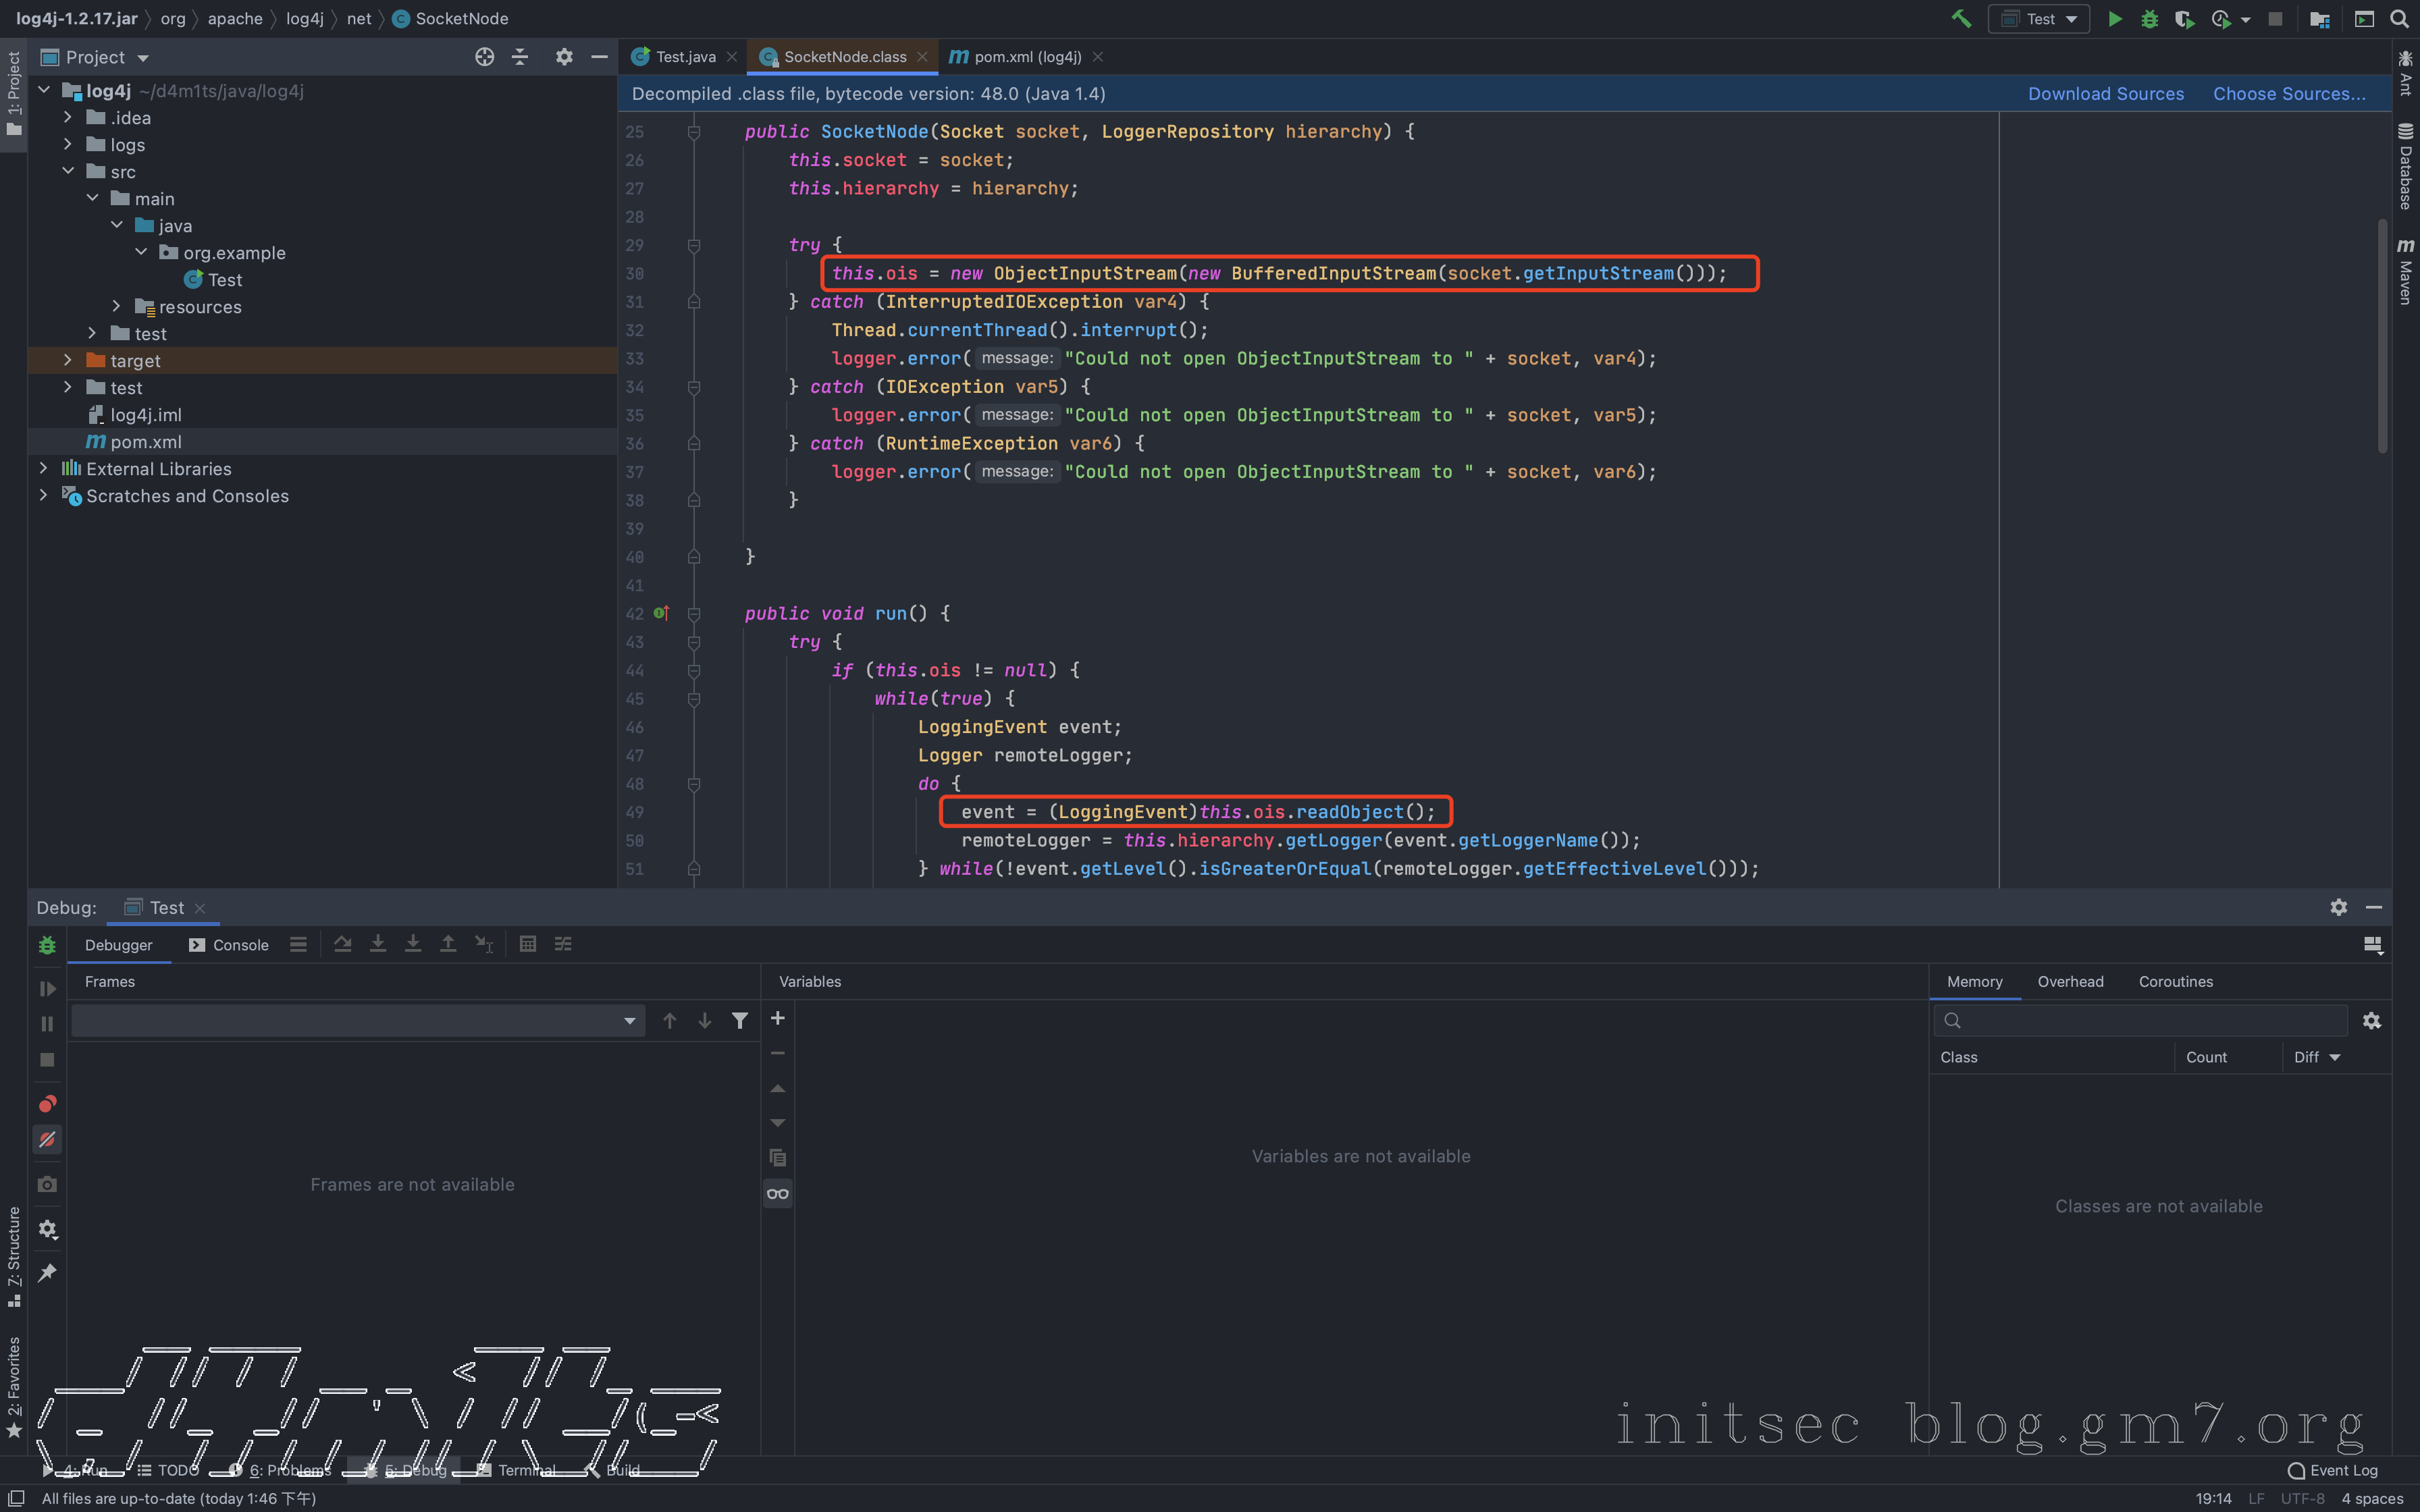The image size is (2420, 1512).
Task: Click the Download Sources link
Action: 2105,94
